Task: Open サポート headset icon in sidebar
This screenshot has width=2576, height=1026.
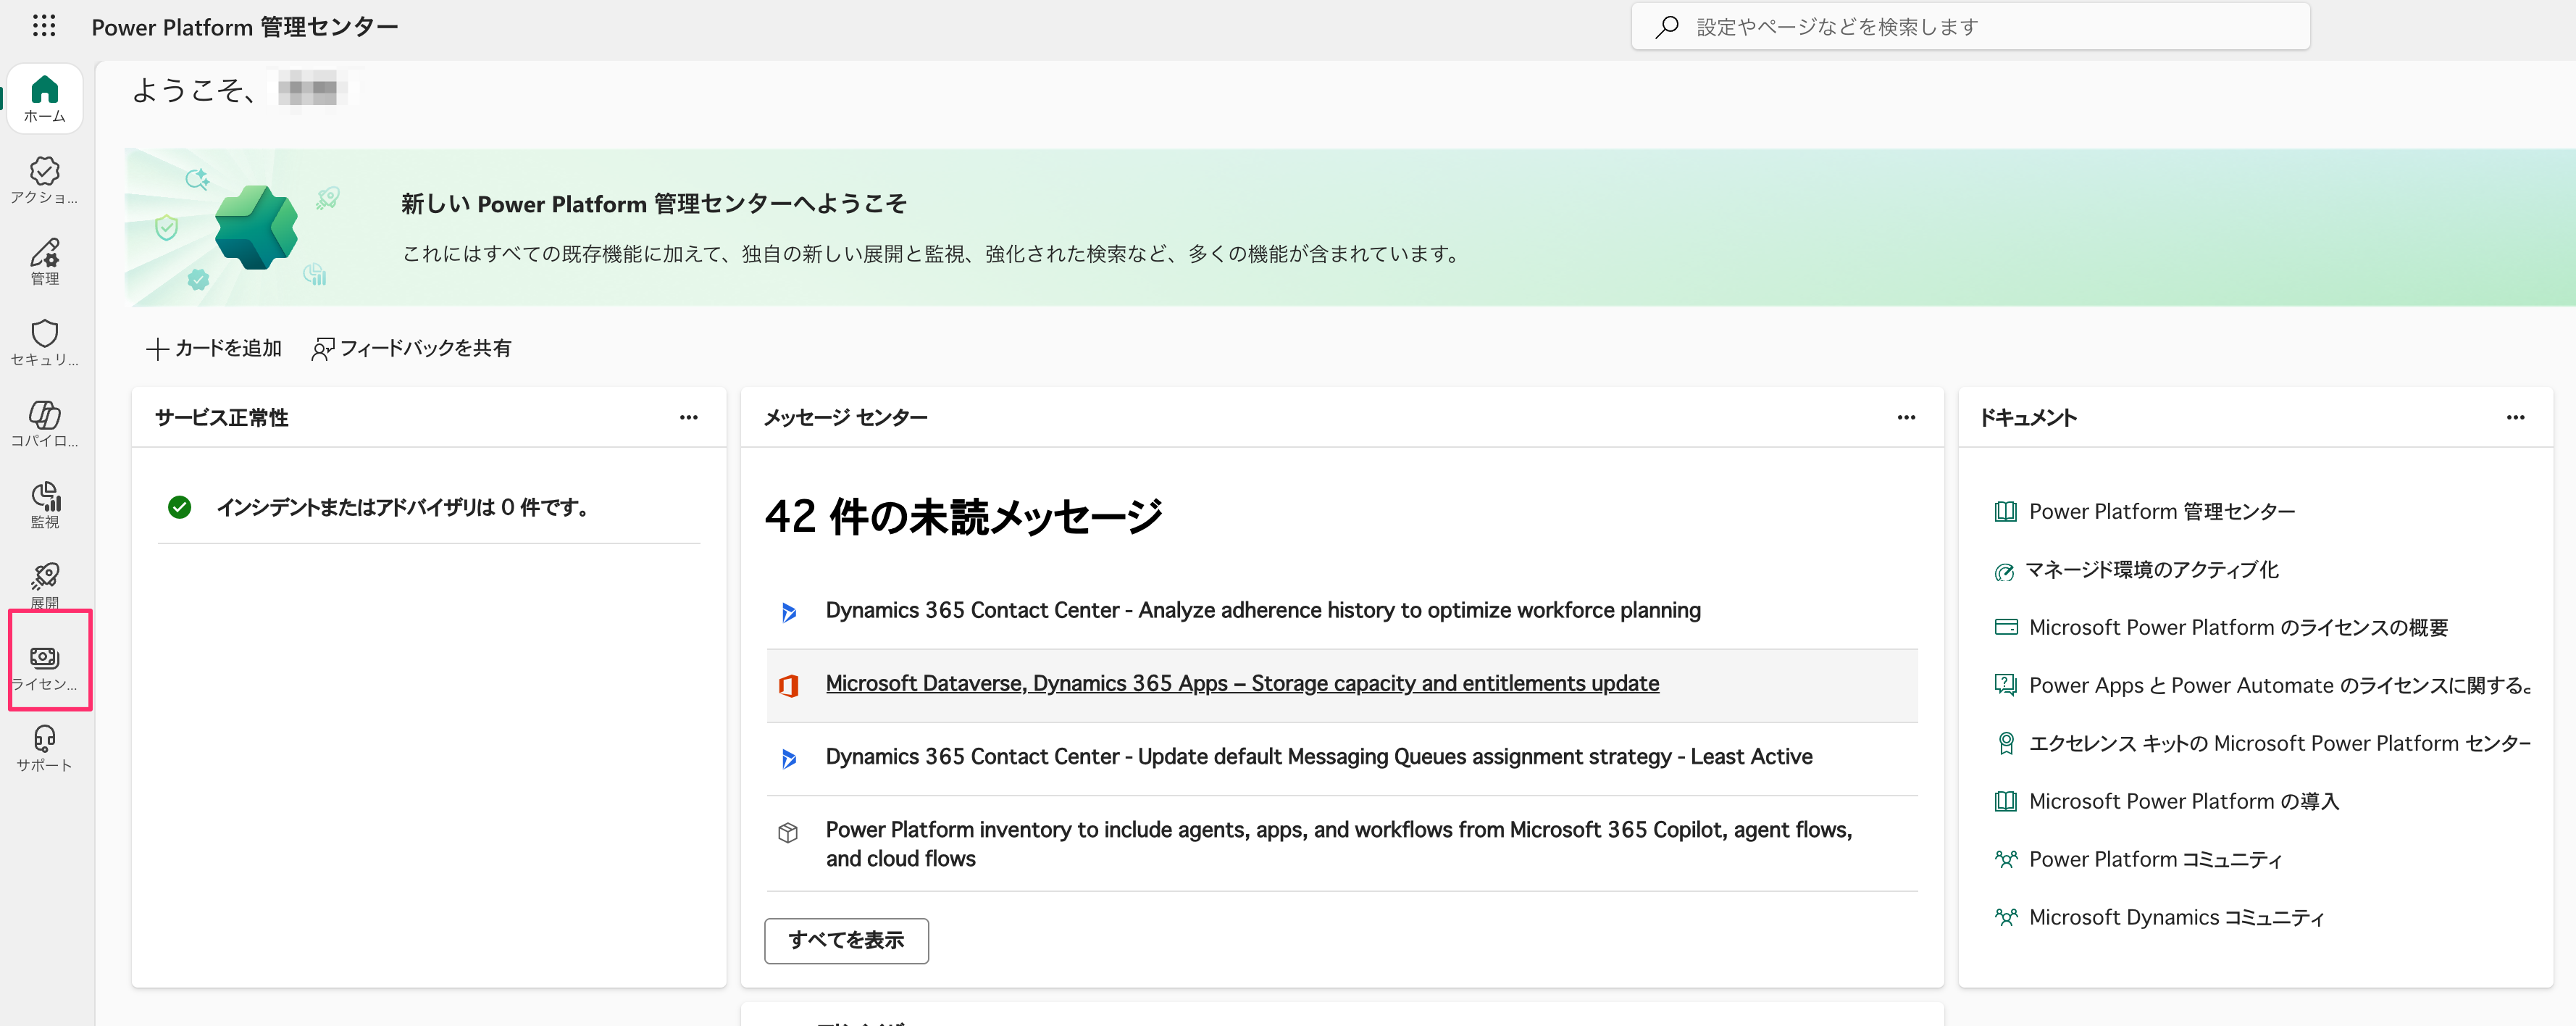Action: click(x=45, y=748)
